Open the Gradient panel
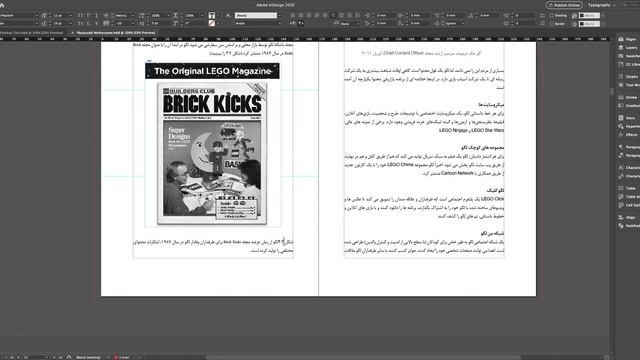This screenshot has height=360, width=640. [628, 106]
